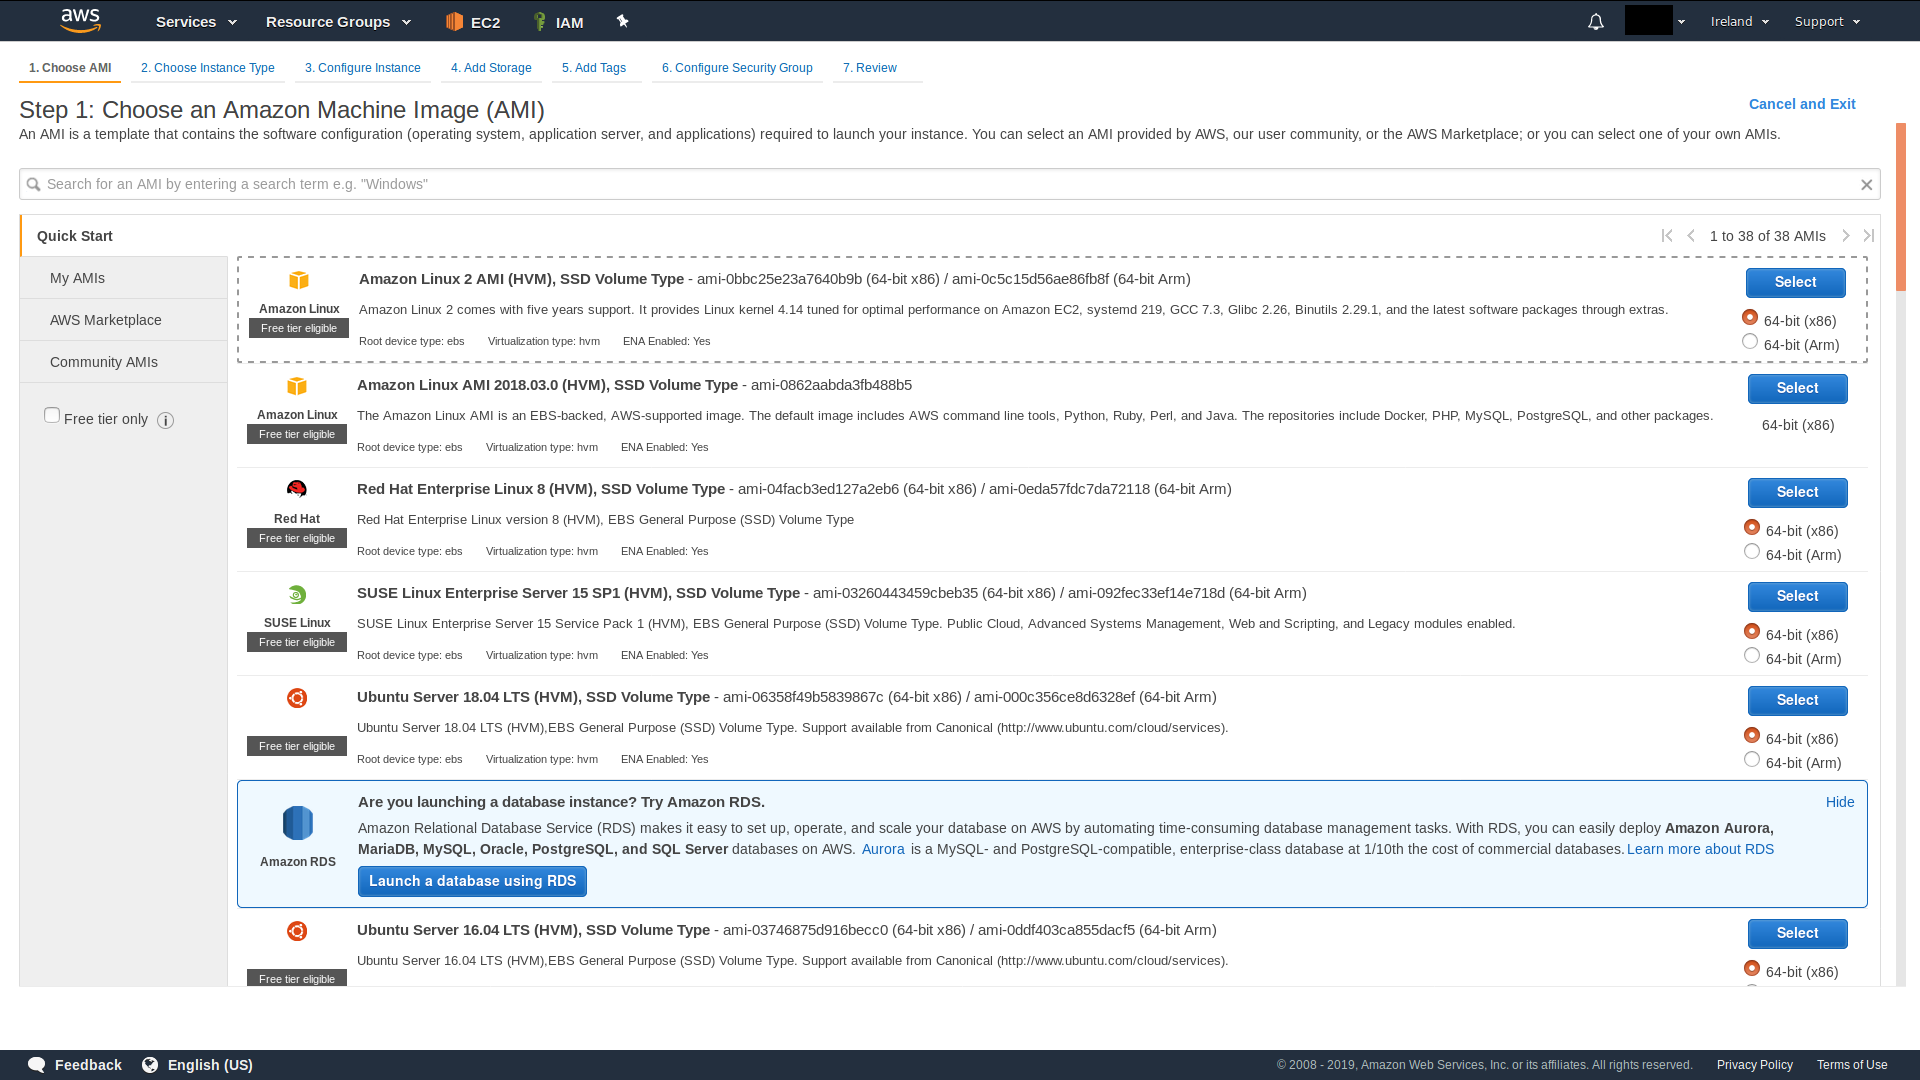Image resolution: width=1920 pixels, height=1080 pixels.
Task: Launch a database using RDS button
Action: coord(472,881)
